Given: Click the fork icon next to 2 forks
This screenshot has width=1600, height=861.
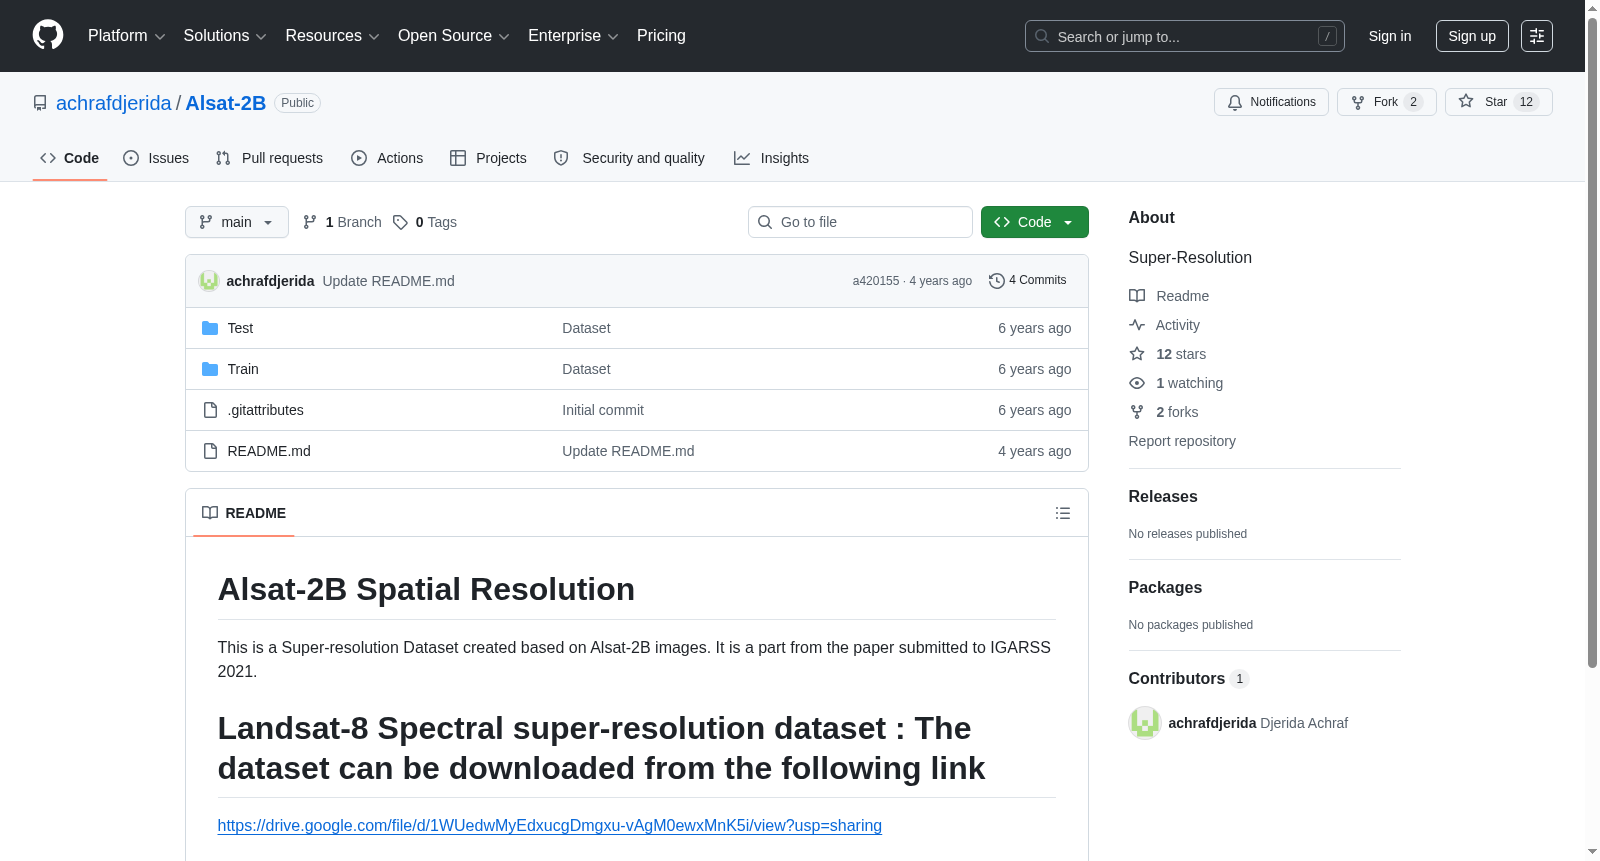Looking at the screenshot, I should pos(1137,412).
